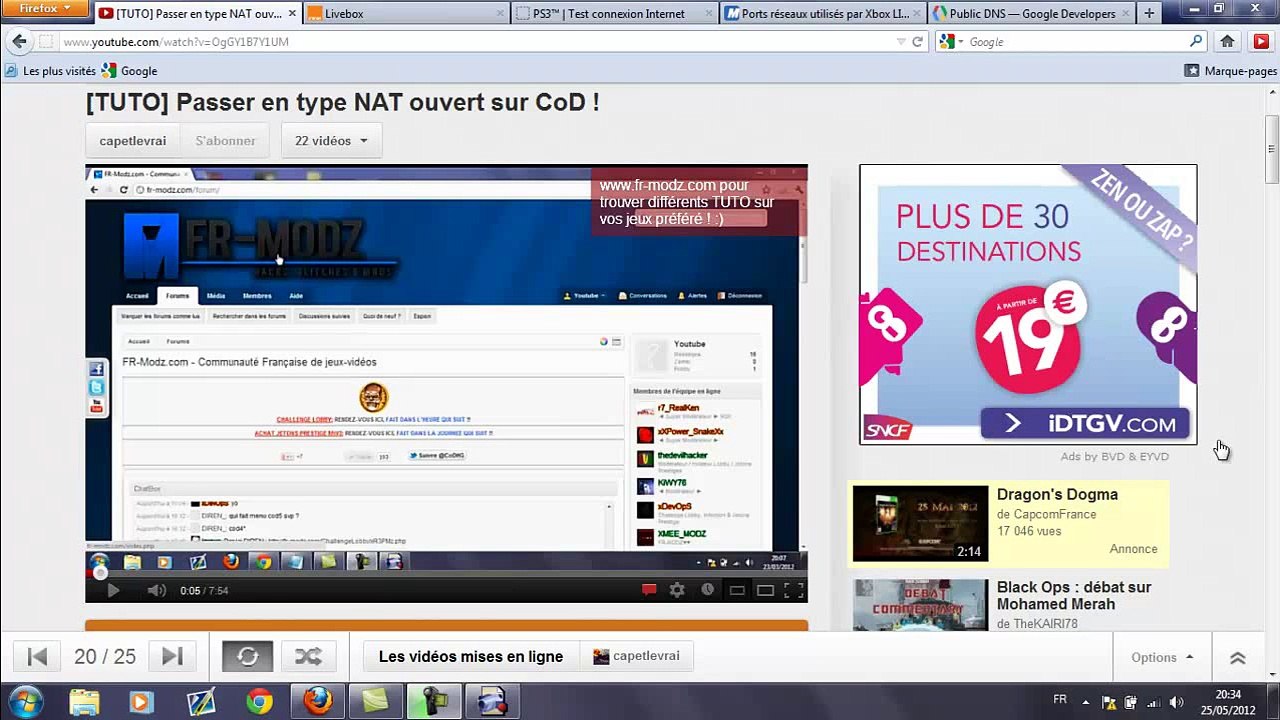Viewport: 1280px width, 720px height.
Task: Show hidden system tray icons
Action: click(1086, 701)
